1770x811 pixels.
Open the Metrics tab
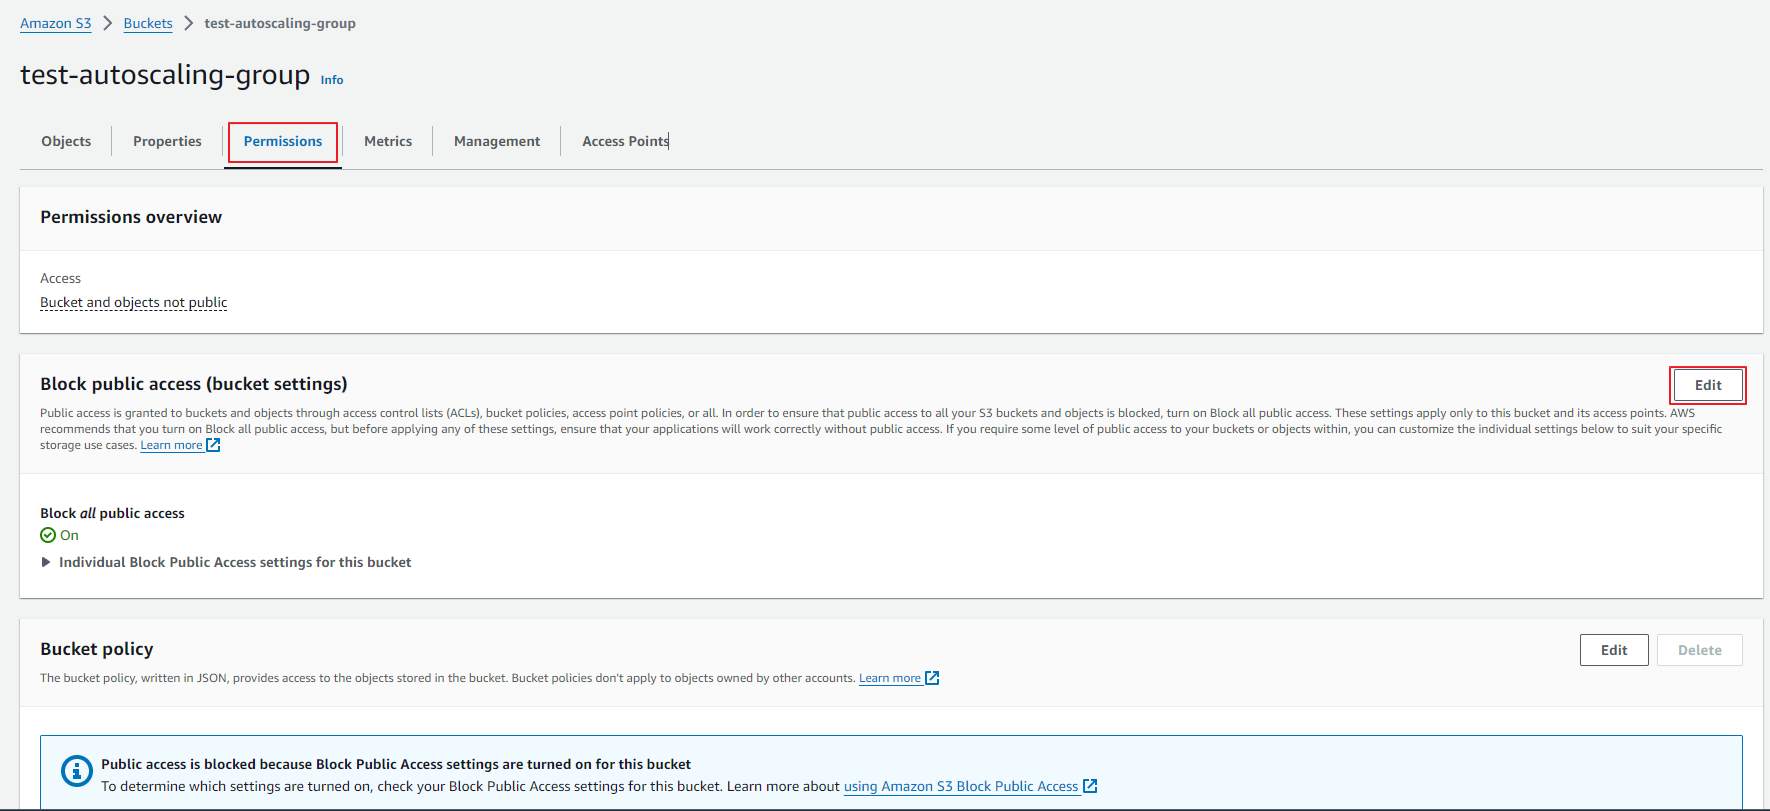[388, 141]
